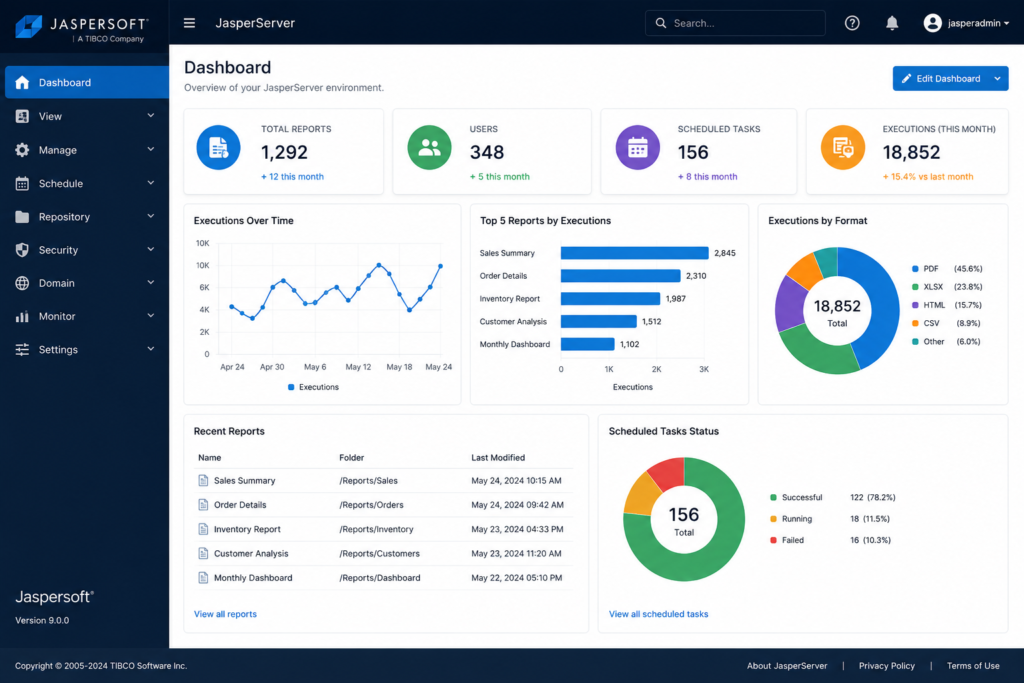Image resolution: width=1024 pixels, height=683 pixels.
Task: Expand the Security menu chevron
Action: [151, 249]
